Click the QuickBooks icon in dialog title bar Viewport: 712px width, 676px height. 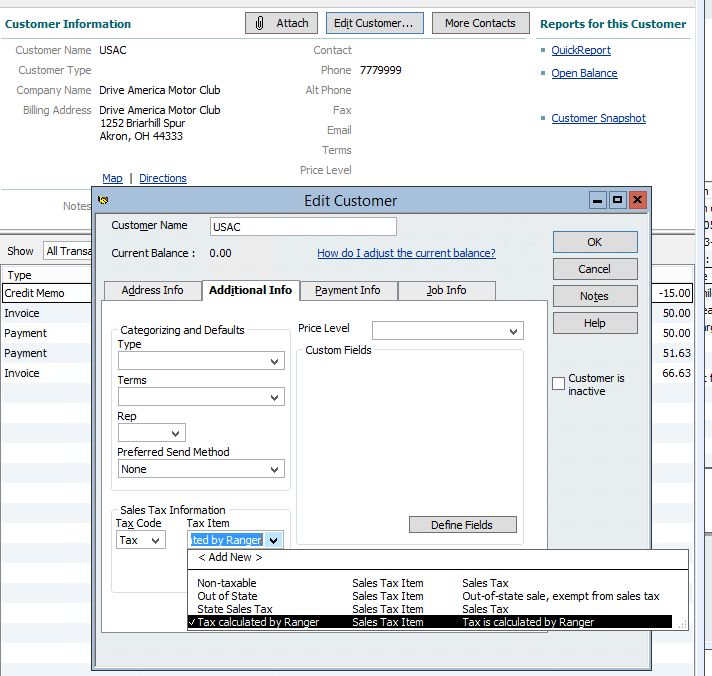pos(103,200)
